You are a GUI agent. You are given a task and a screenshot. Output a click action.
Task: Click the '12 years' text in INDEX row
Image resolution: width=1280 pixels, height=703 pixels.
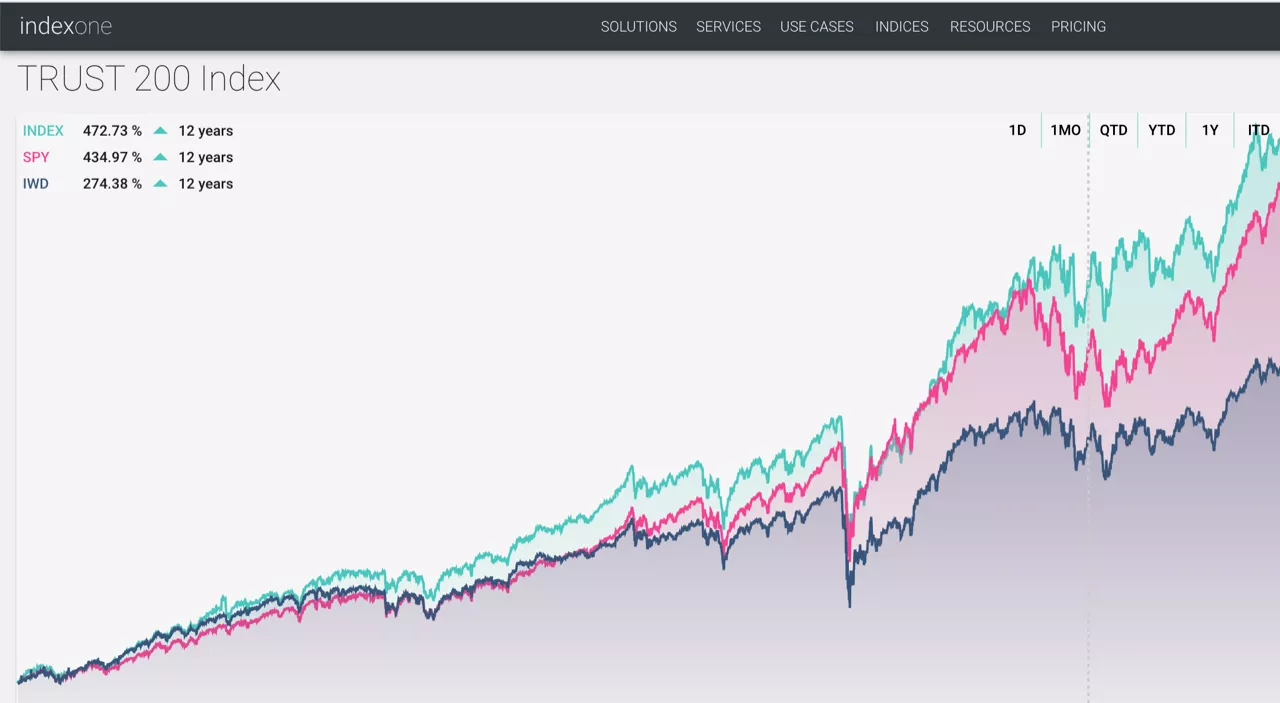pos(206,131)
